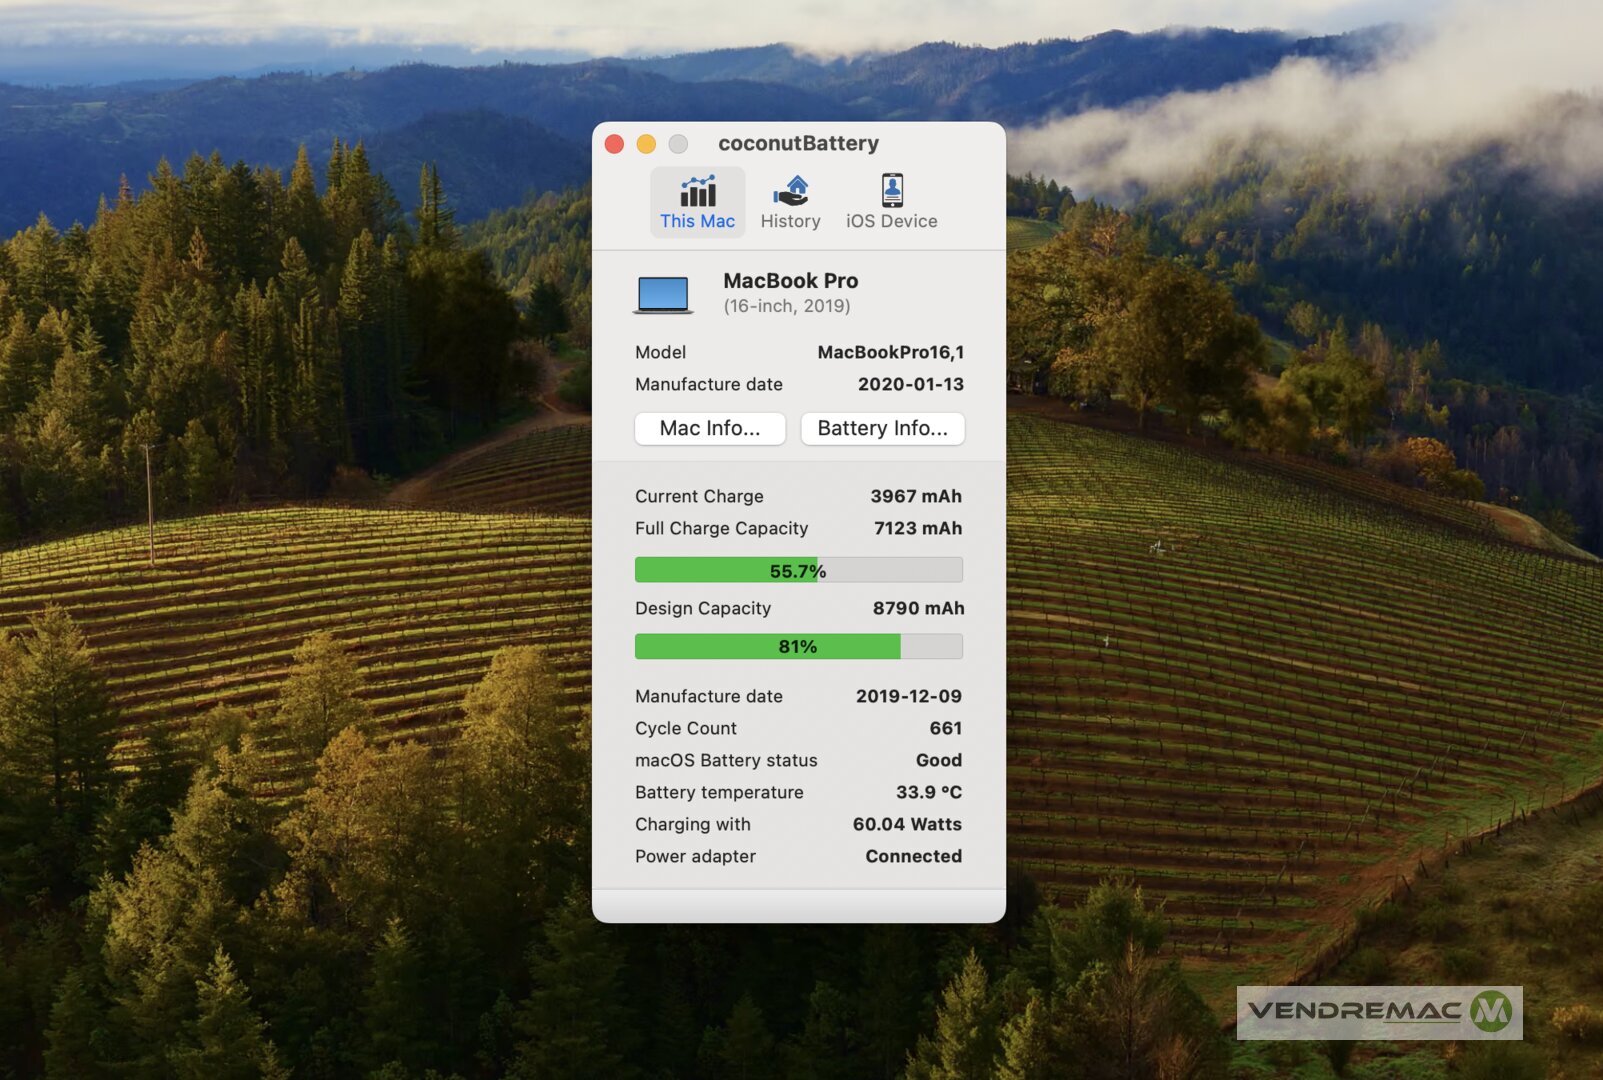Viewport: 1603px width, 1080px height.
Task: Click the 7123 mAh full charge value
Action: click(x=917, y=528)
